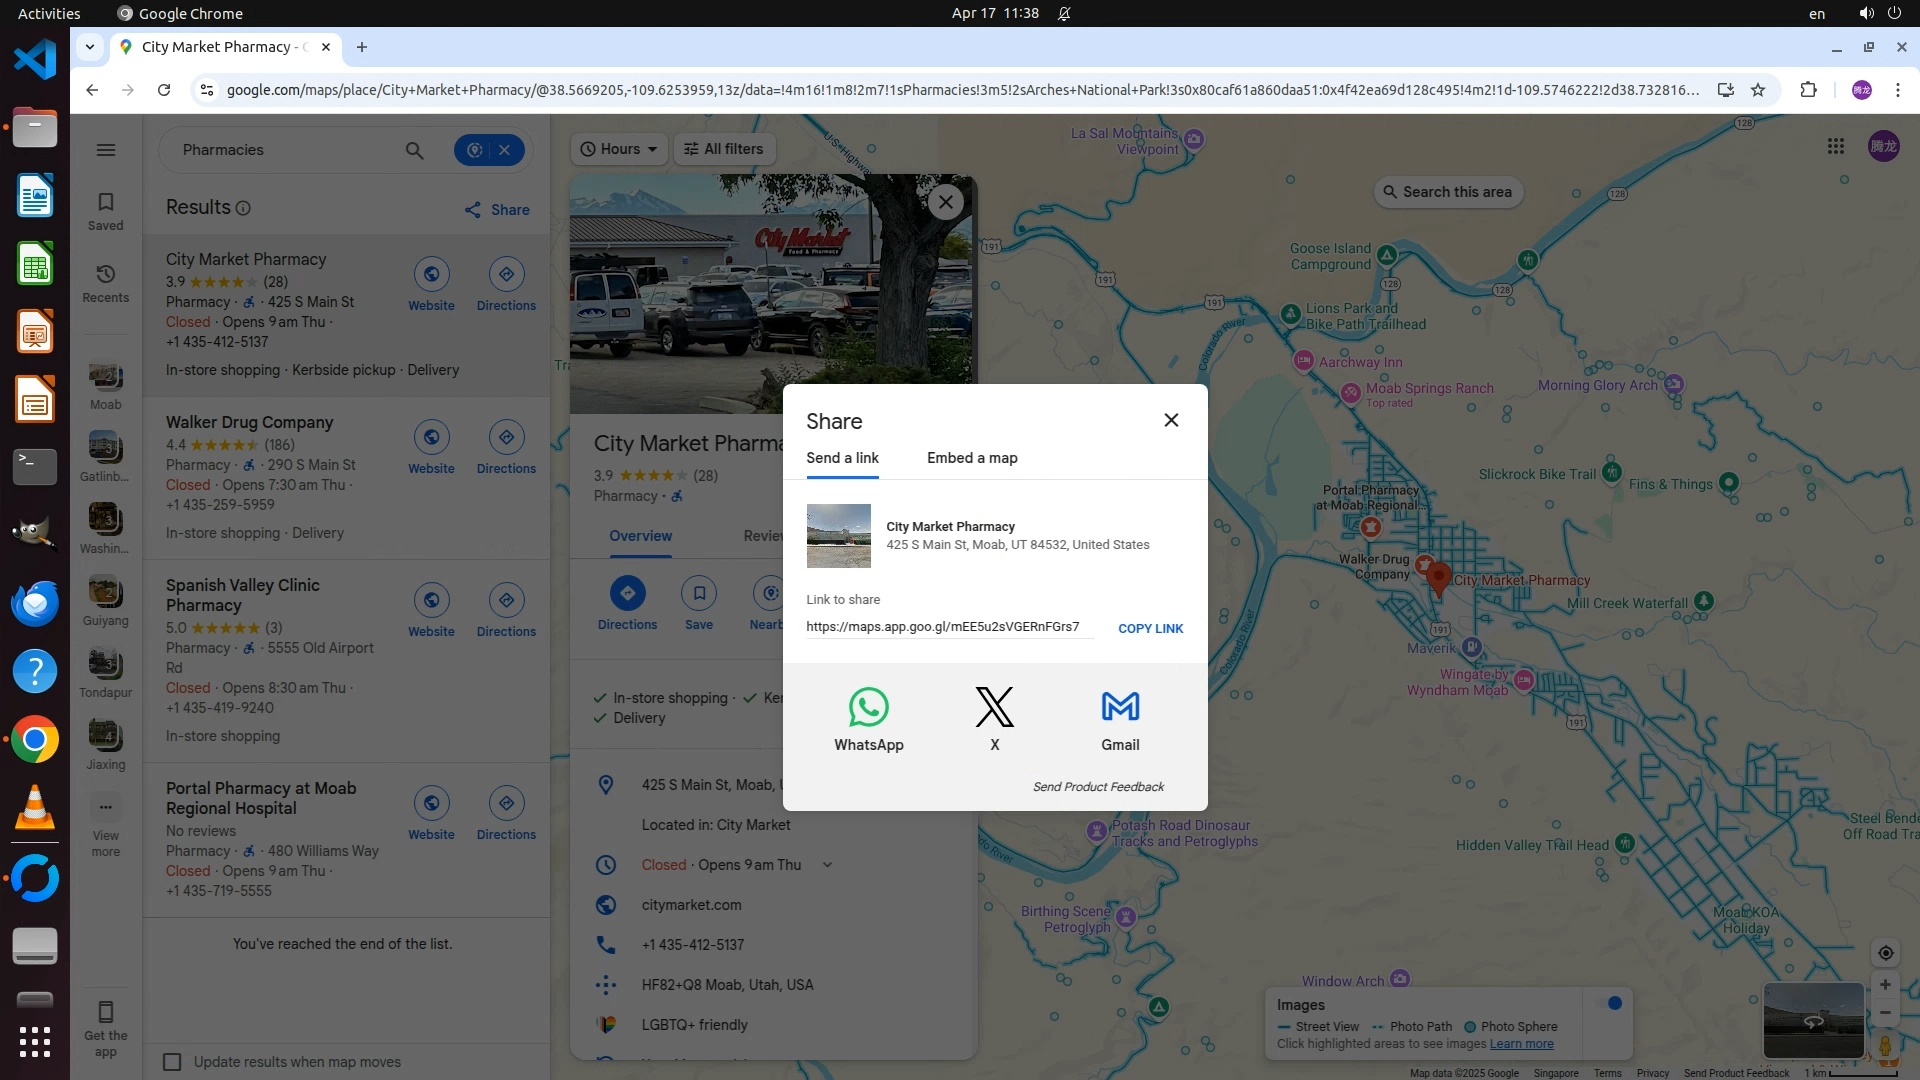Image resolution: width=1920 pixels, height=1080 pixels.
Task: Open Chrome tab search dropdown
Action: pyautogui.click(x=90, y=47)
